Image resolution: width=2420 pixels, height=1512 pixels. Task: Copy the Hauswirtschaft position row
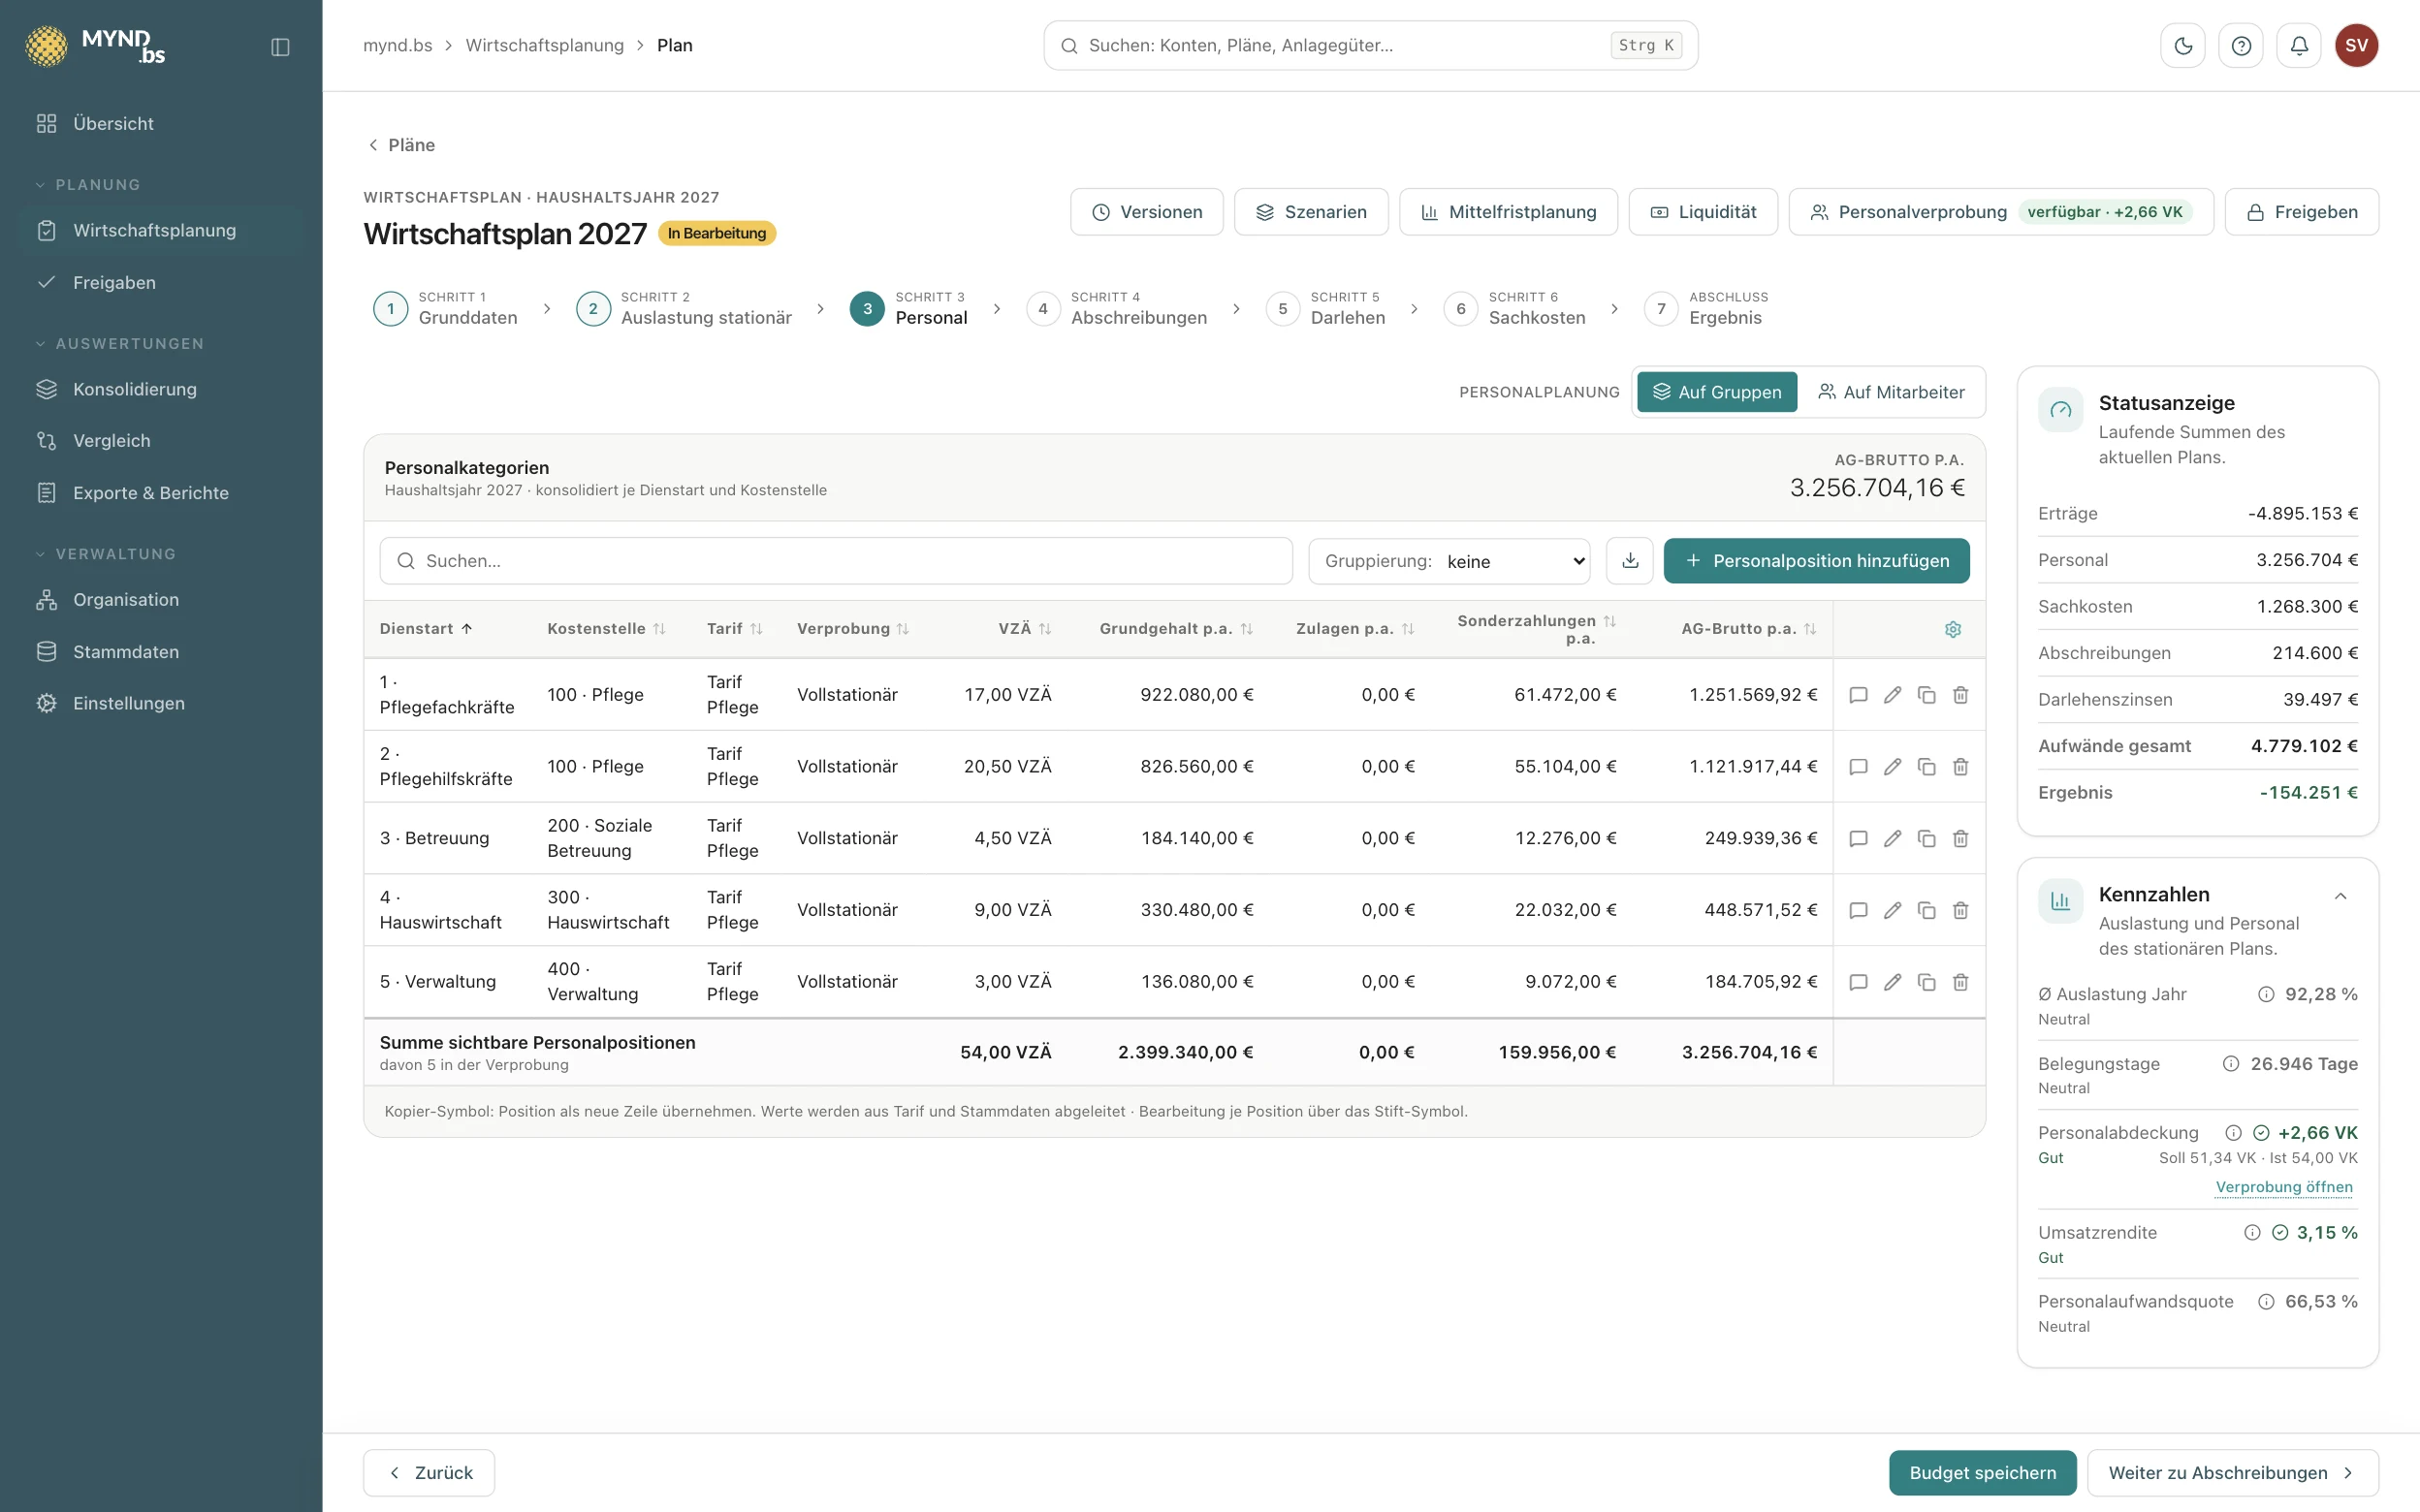[x=1926, y=910]
